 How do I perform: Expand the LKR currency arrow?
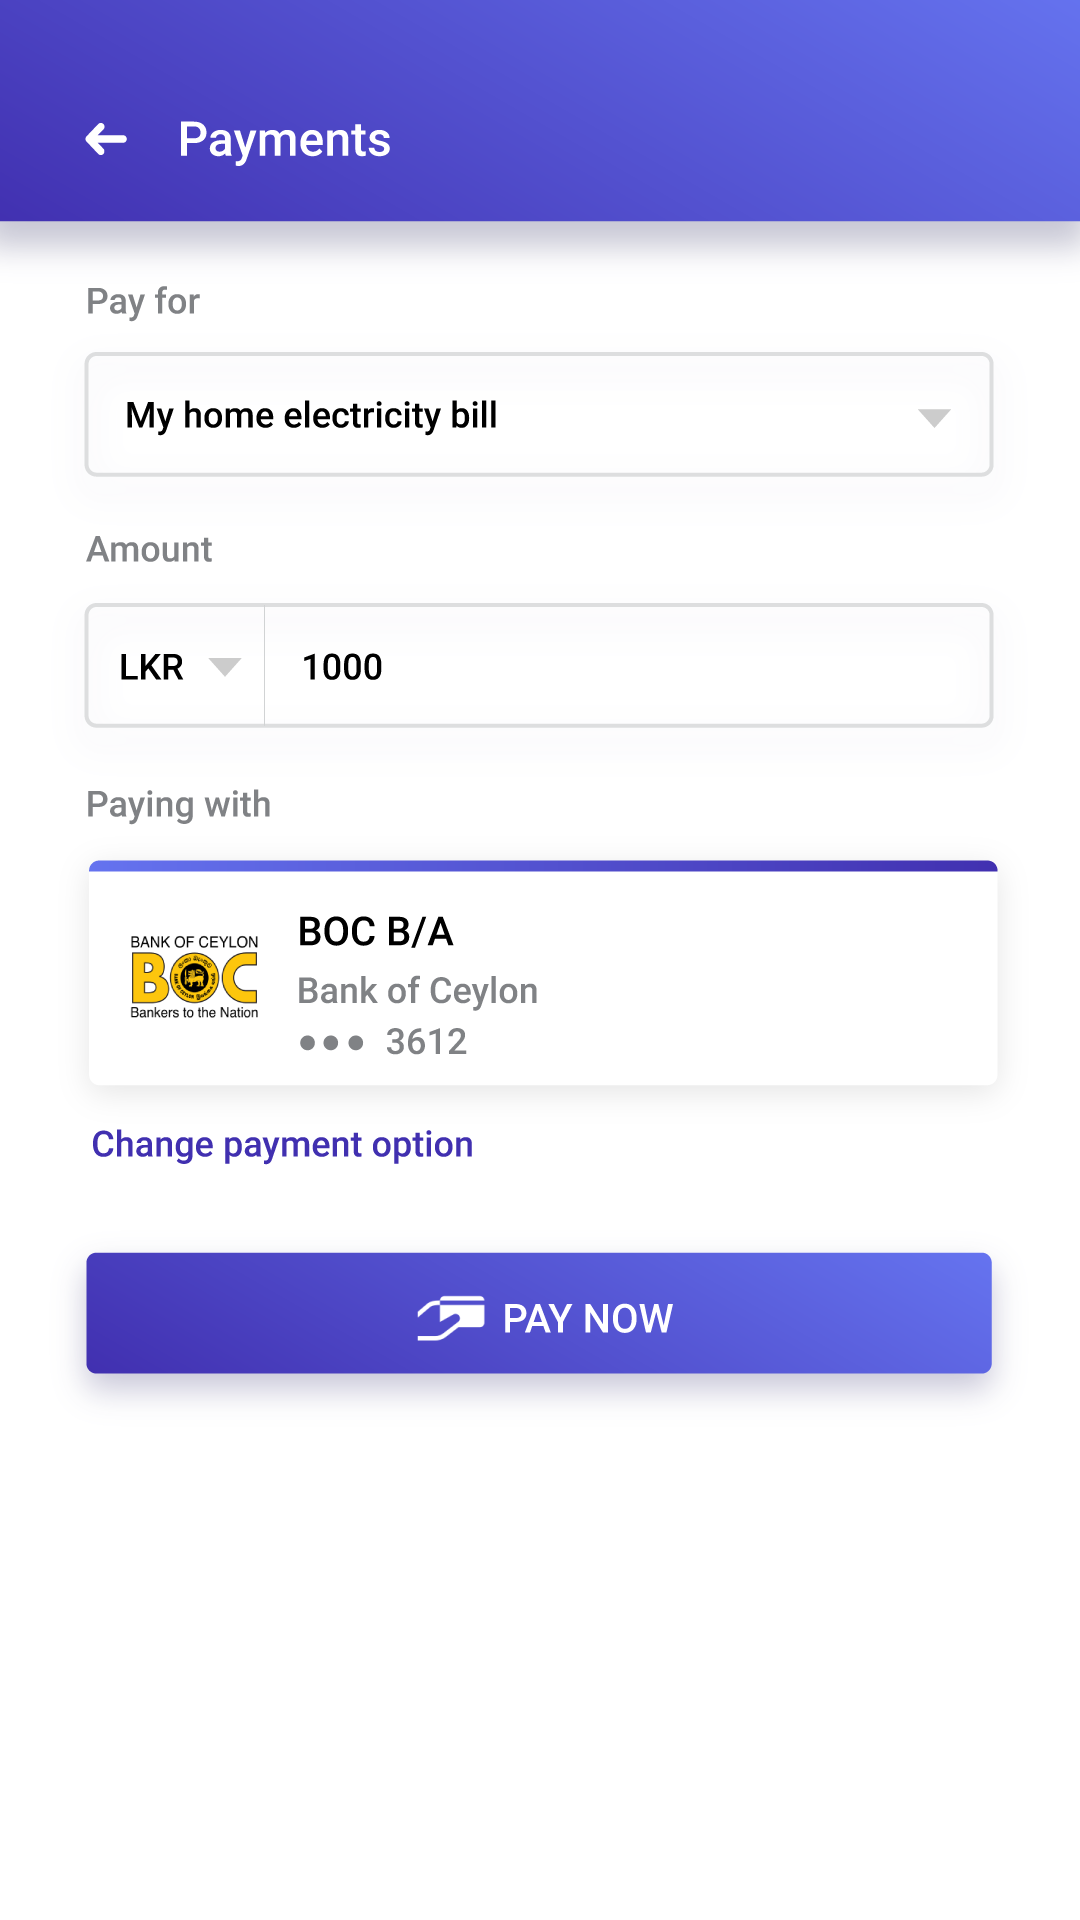225,667
